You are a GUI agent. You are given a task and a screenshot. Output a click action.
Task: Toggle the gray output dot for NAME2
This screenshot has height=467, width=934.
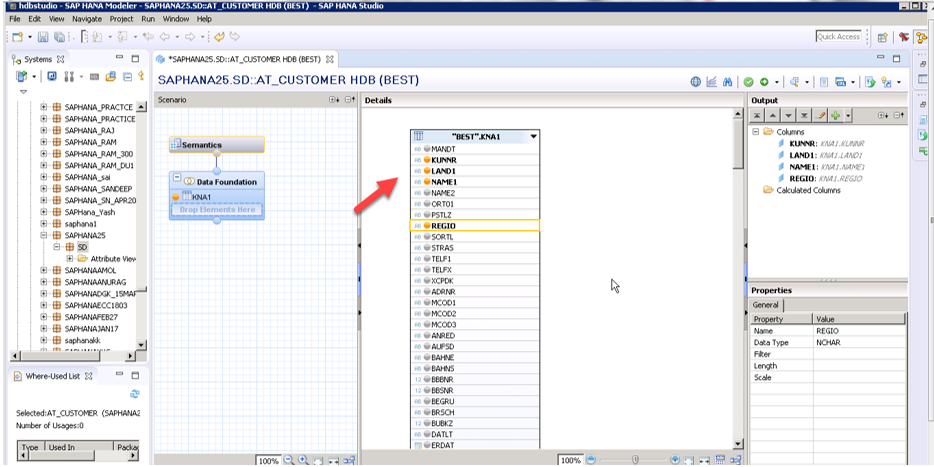click(427, 193)
